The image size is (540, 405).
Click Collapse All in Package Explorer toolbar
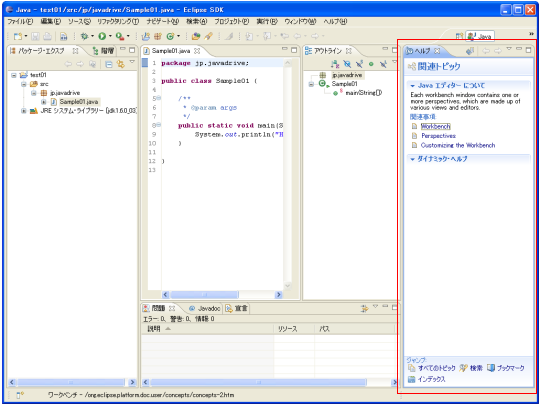point(108,64)
